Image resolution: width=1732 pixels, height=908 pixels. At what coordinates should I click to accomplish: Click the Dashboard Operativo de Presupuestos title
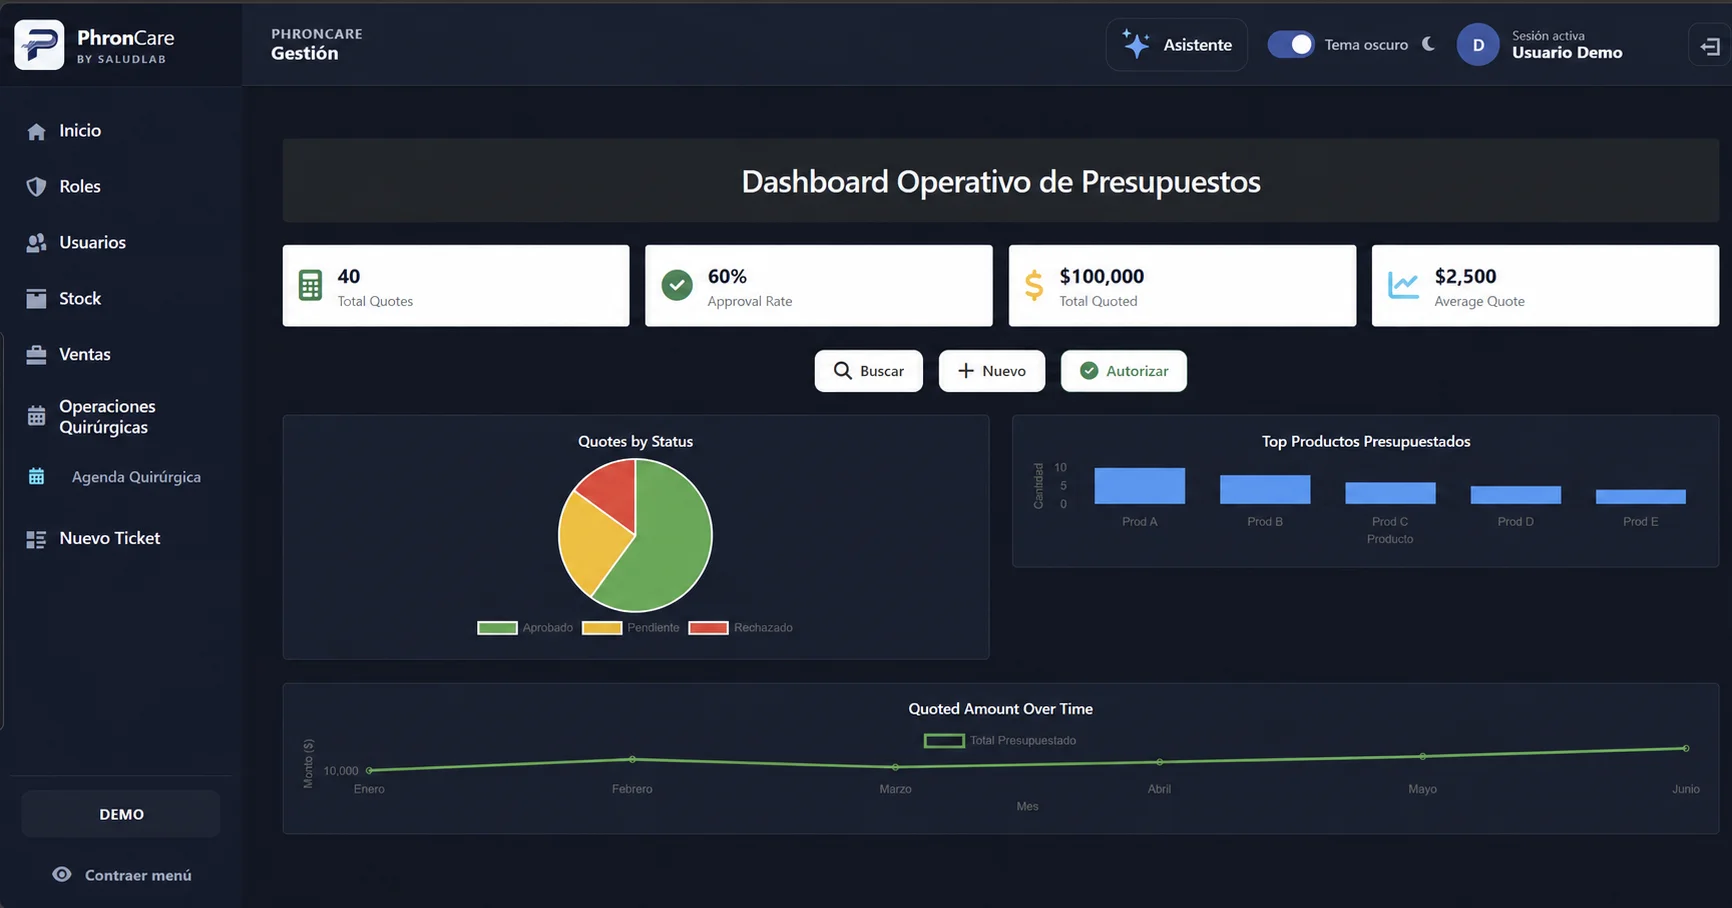pos(1001,182)
